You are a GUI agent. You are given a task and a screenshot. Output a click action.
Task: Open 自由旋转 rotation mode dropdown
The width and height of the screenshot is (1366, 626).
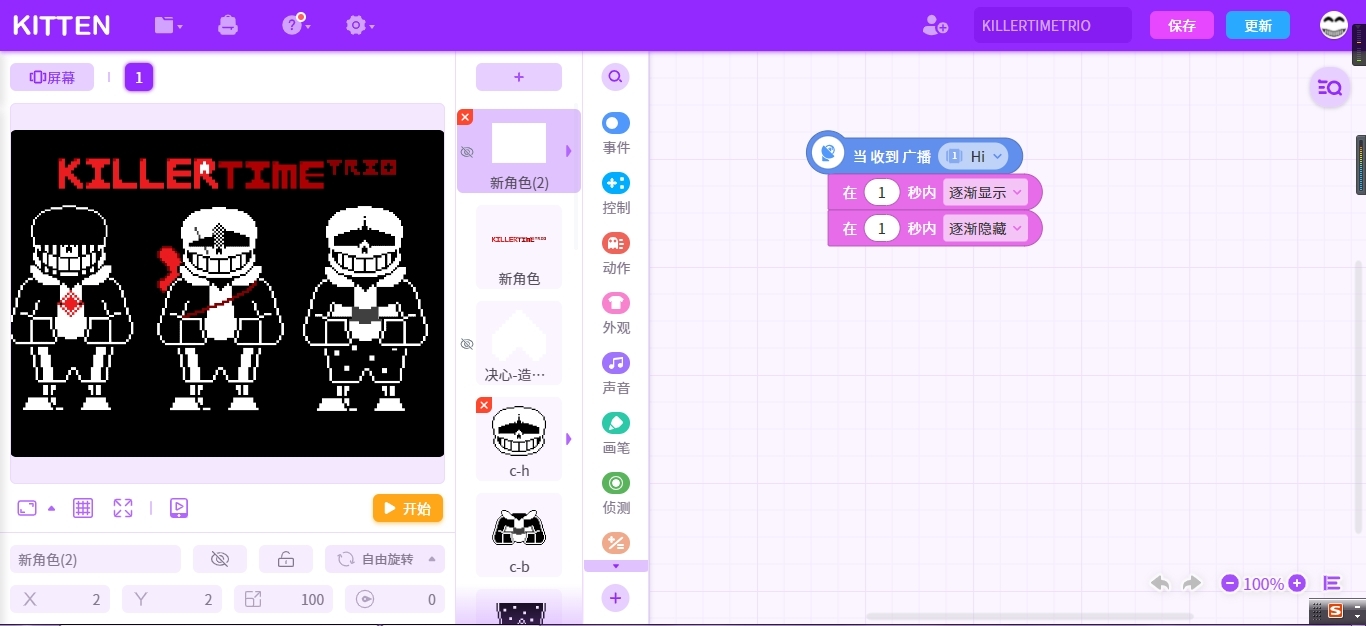point(385,559)
